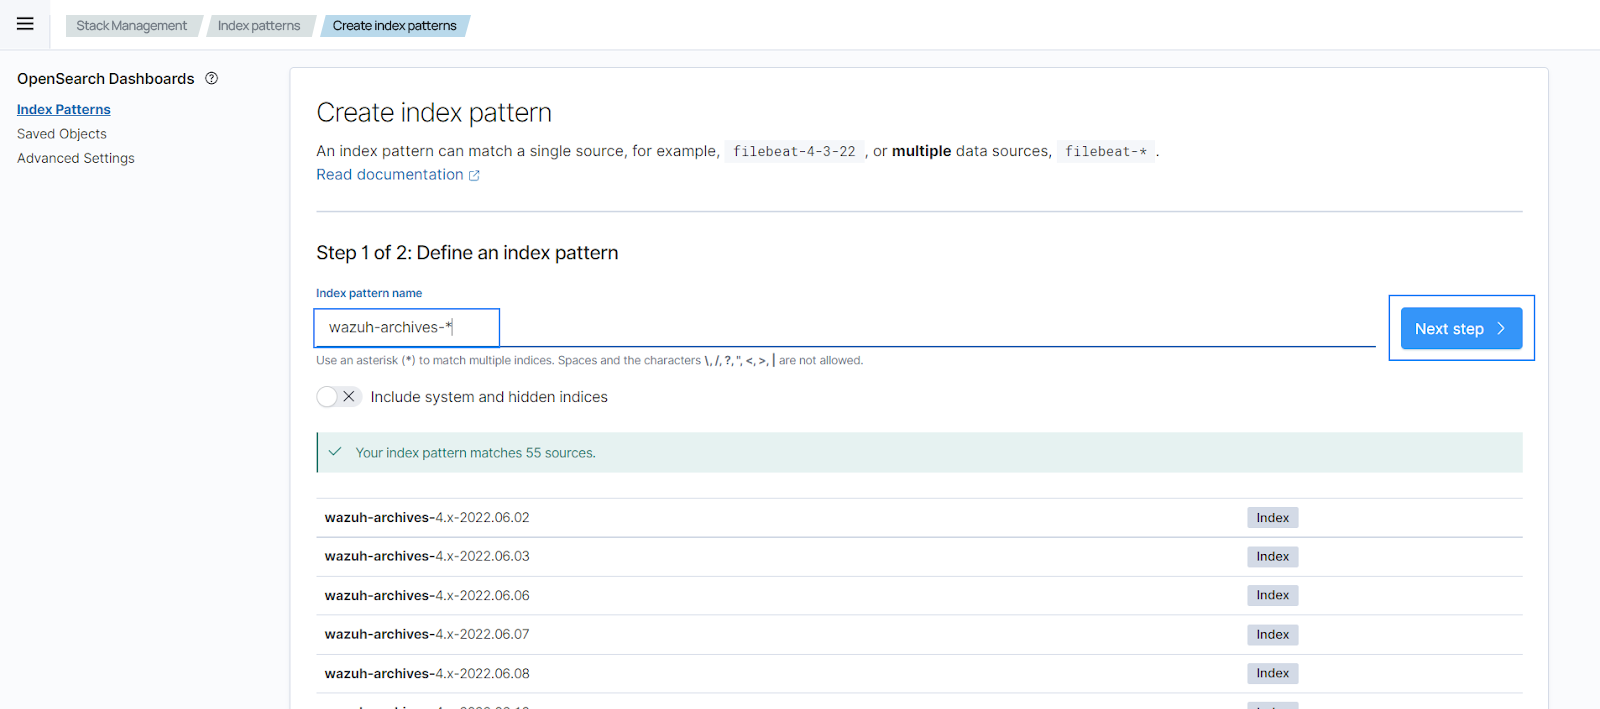This screenshot has height=709, width=1600.
Task: Click the chevron arrow on Next step
Action: click(x=1500, y=328)
